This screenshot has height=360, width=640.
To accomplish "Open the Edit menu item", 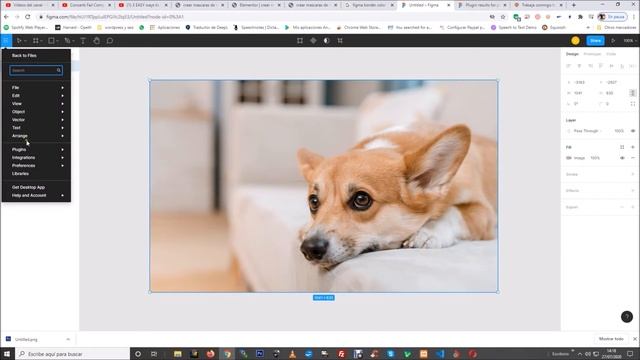I will tap(36, 96).
